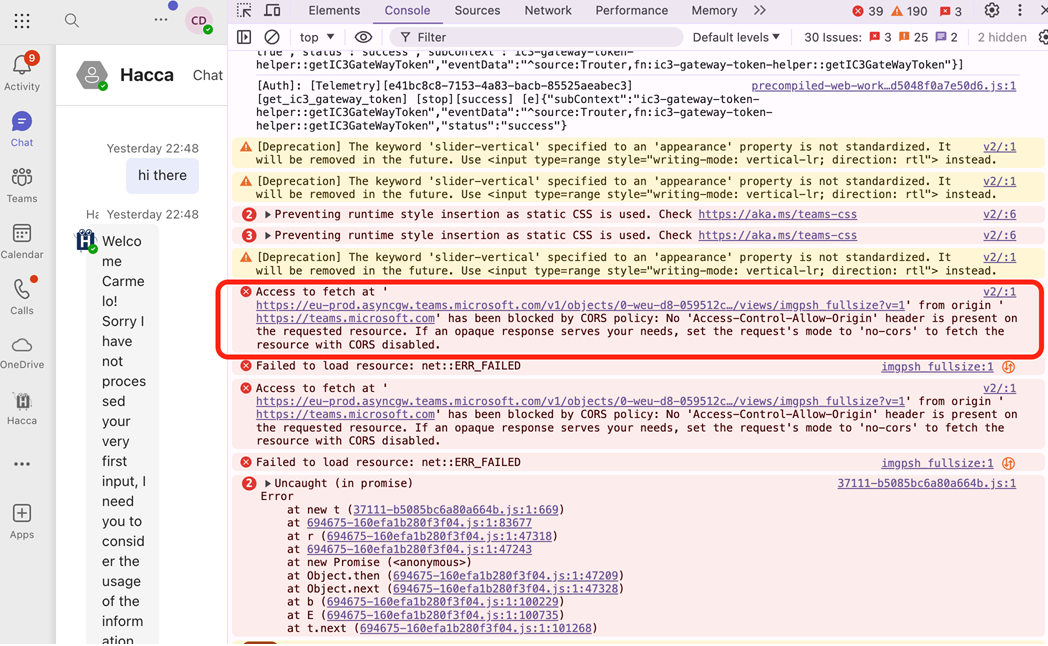Image resolution: width=1048 pixels, height=646 pixels.
Task: Expand the Uncaught (in promise) error
Action: pos(267,484)
